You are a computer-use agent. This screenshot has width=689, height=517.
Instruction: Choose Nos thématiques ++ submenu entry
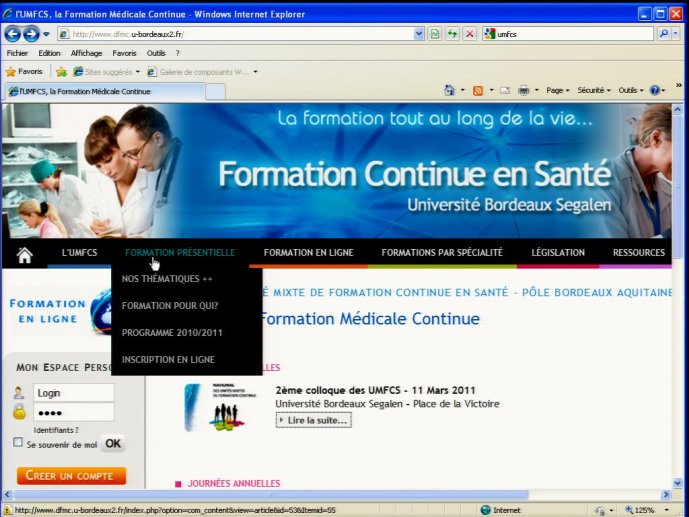[167, 279]
